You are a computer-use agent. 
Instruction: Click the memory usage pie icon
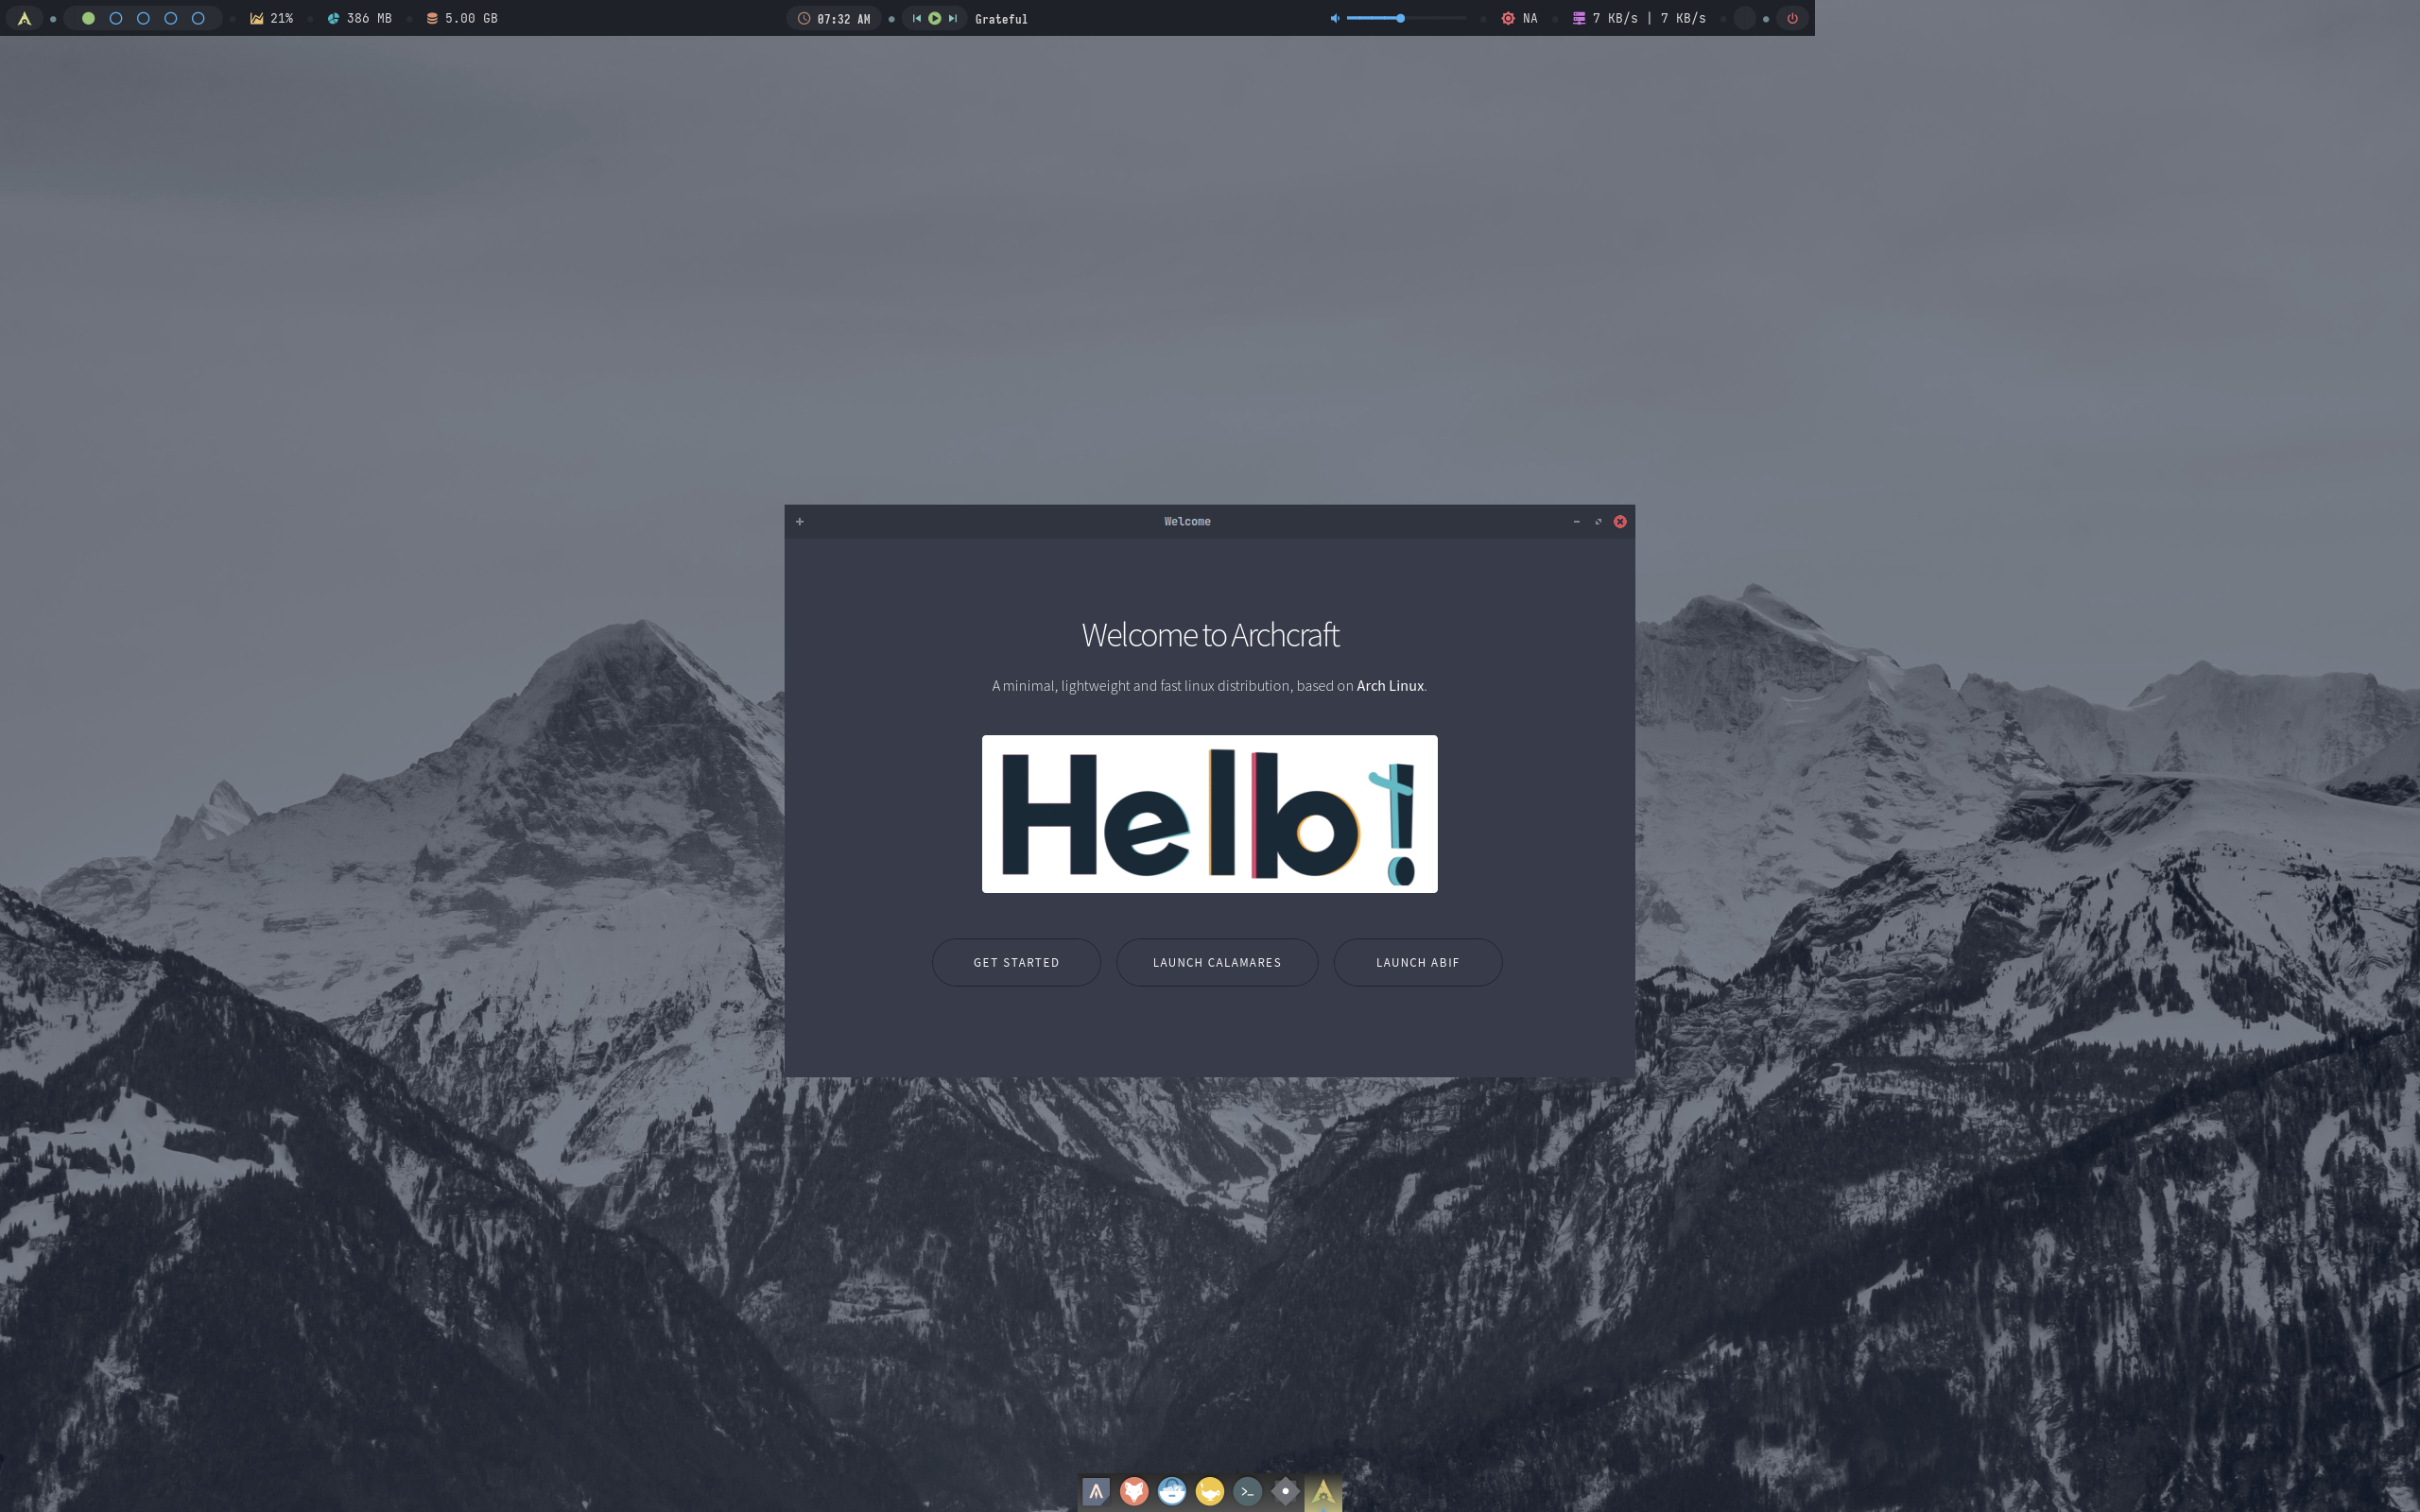point(333,18)
